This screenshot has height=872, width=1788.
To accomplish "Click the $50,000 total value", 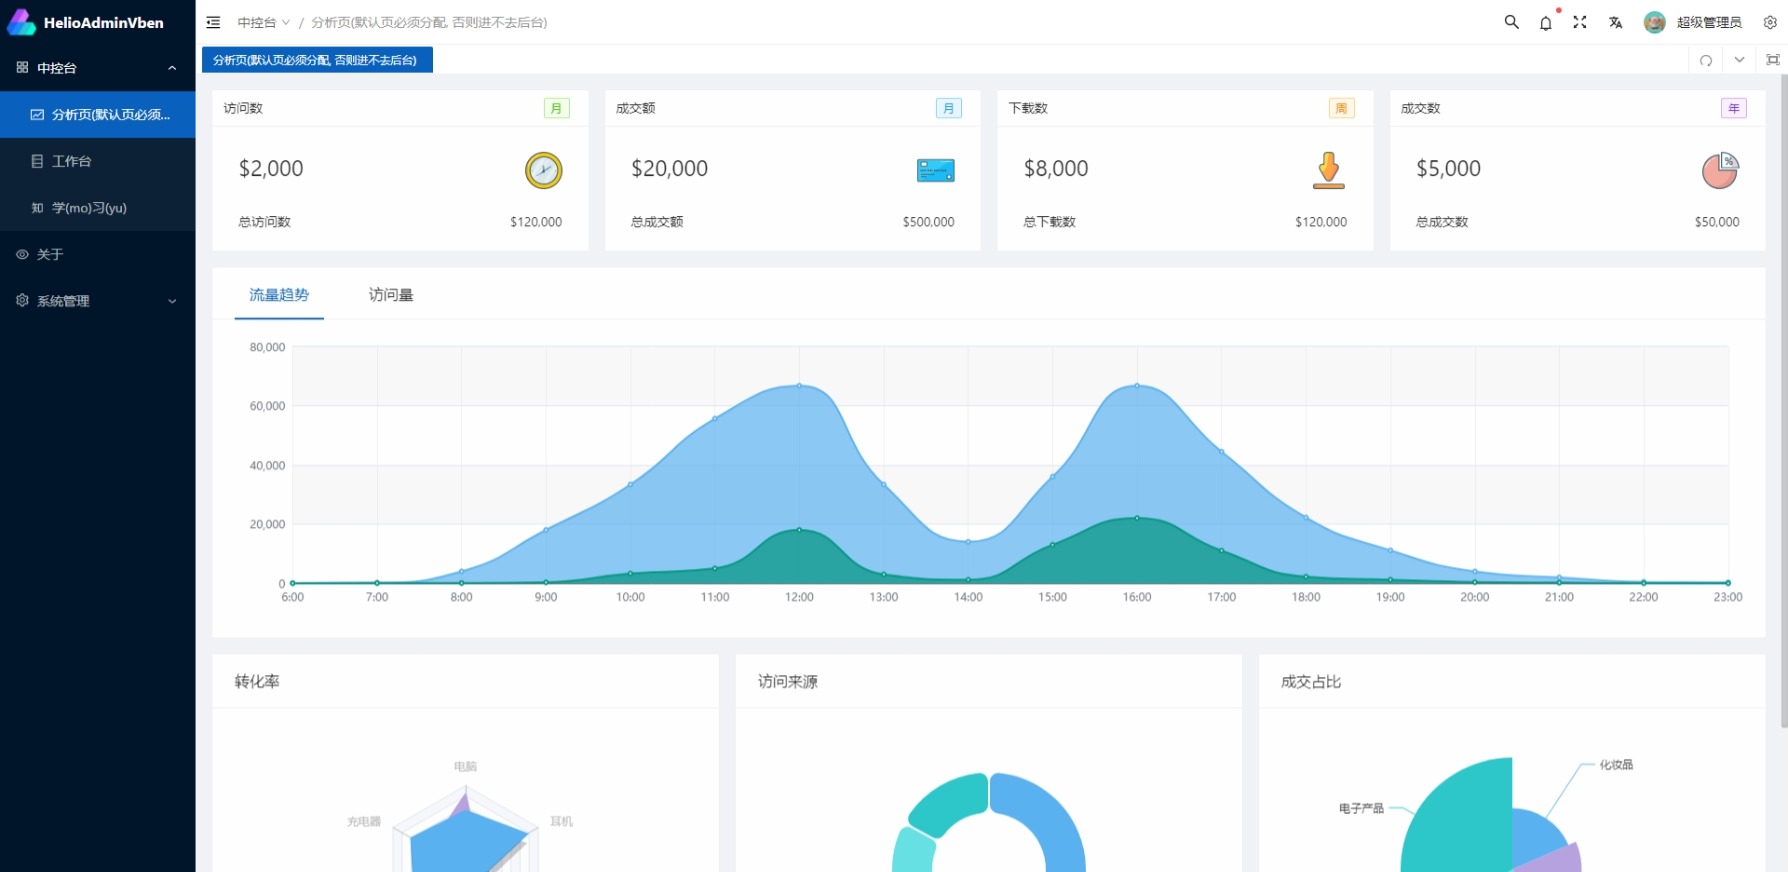I will 1717,222.
